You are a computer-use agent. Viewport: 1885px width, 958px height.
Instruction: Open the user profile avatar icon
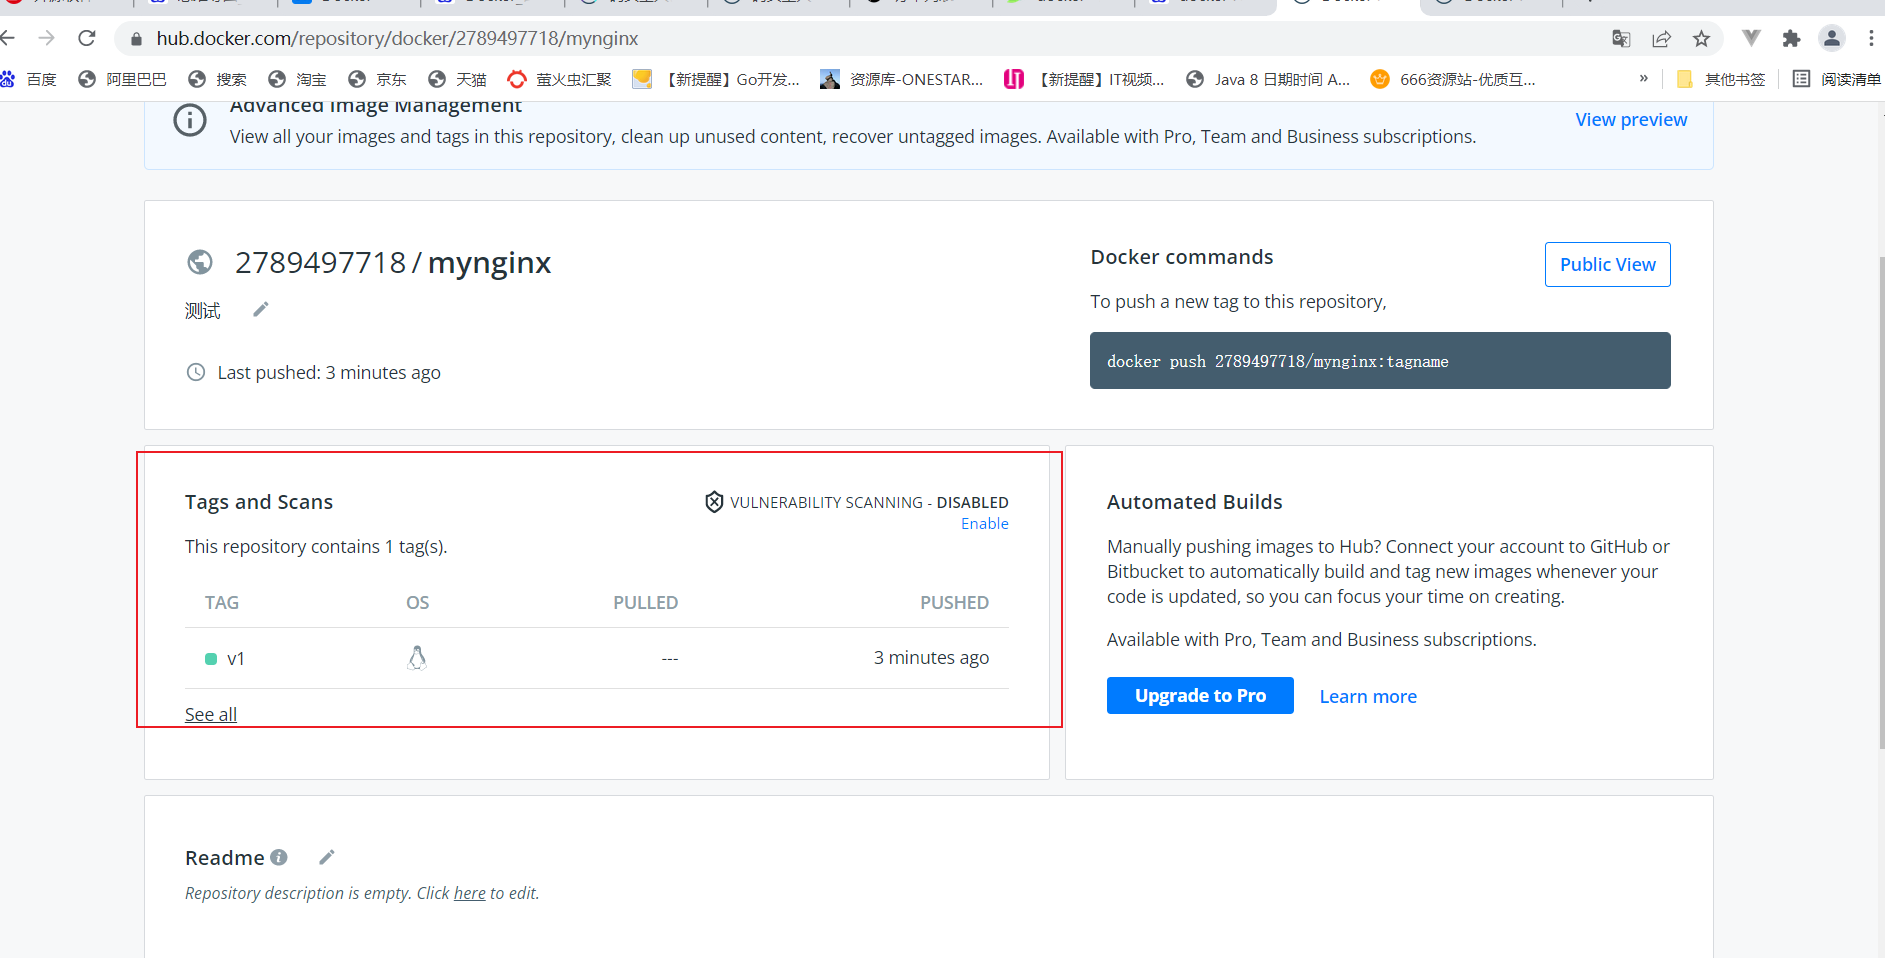pyautogui.click(x=1831, y=38)
